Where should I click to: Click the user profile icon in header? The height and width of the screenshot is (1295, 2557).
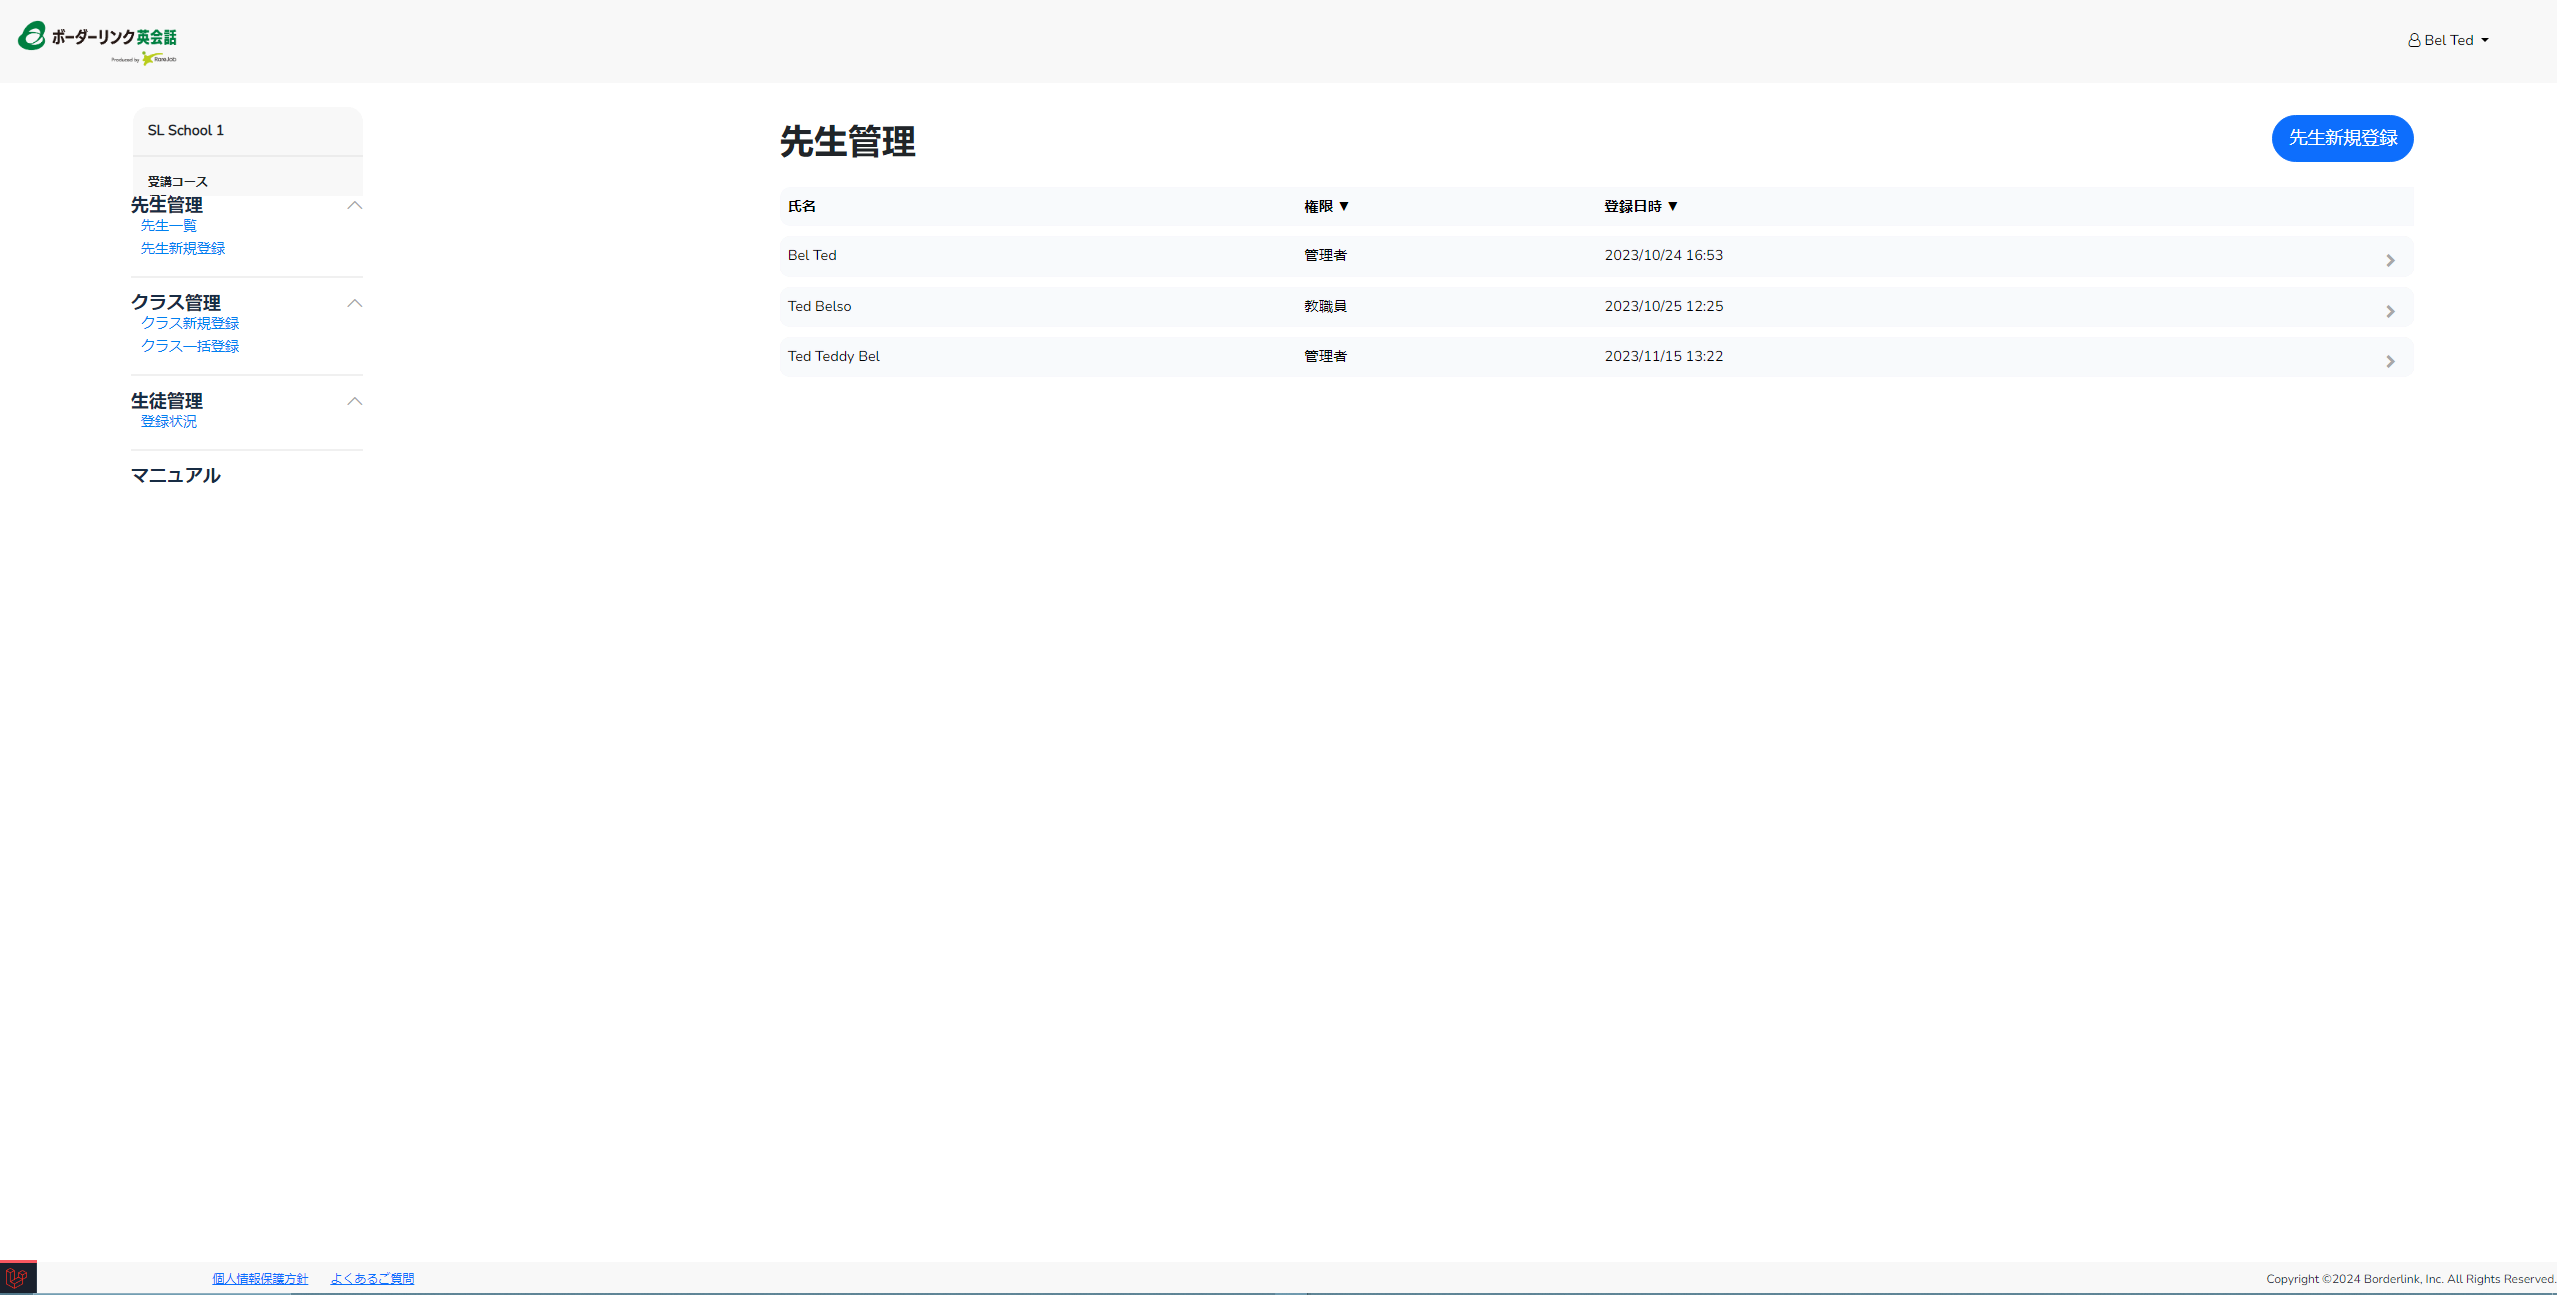[2414, 41]
